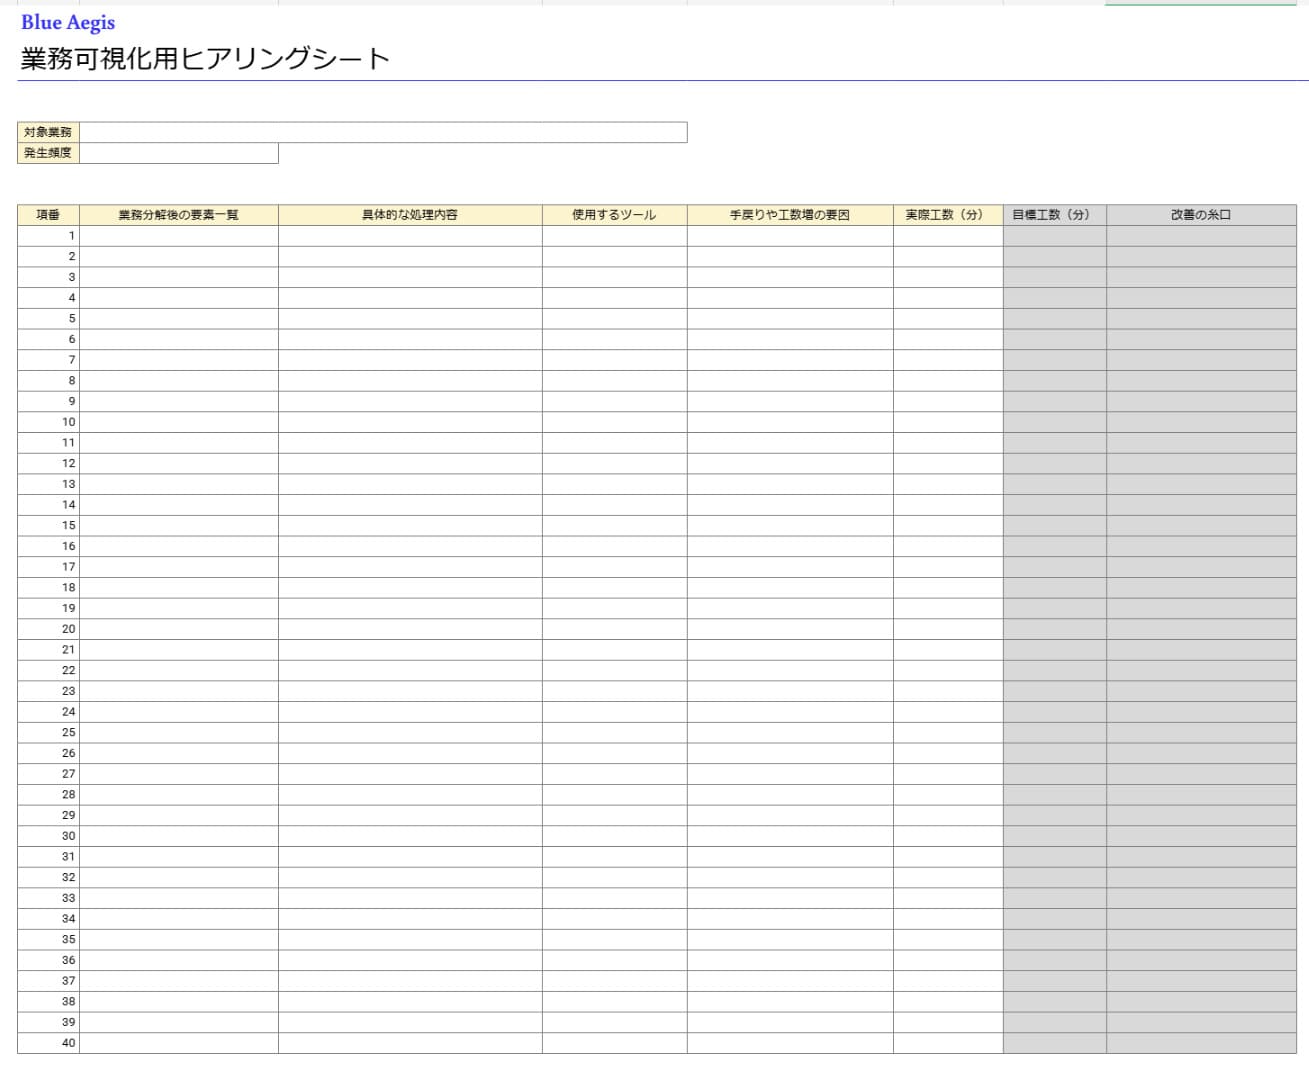Select the 具体的な処理内容 cell in row 5
The height and width of the screenshot is (1067, 1309).
click(x=410, y=319)
